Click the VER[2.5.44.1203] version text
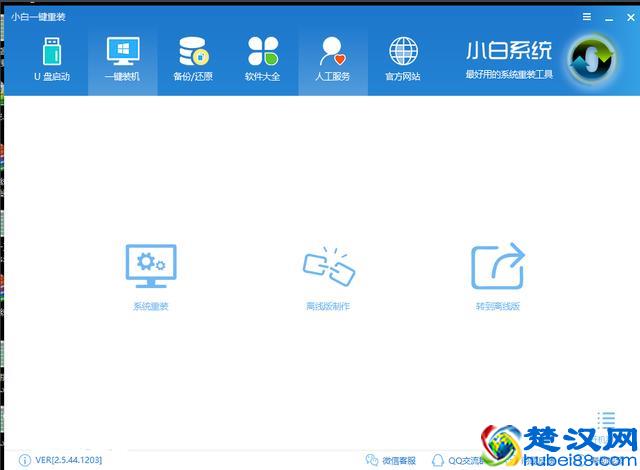Image resolution: width=640 pixels, height=470 pixels. (x=69, y=460)
